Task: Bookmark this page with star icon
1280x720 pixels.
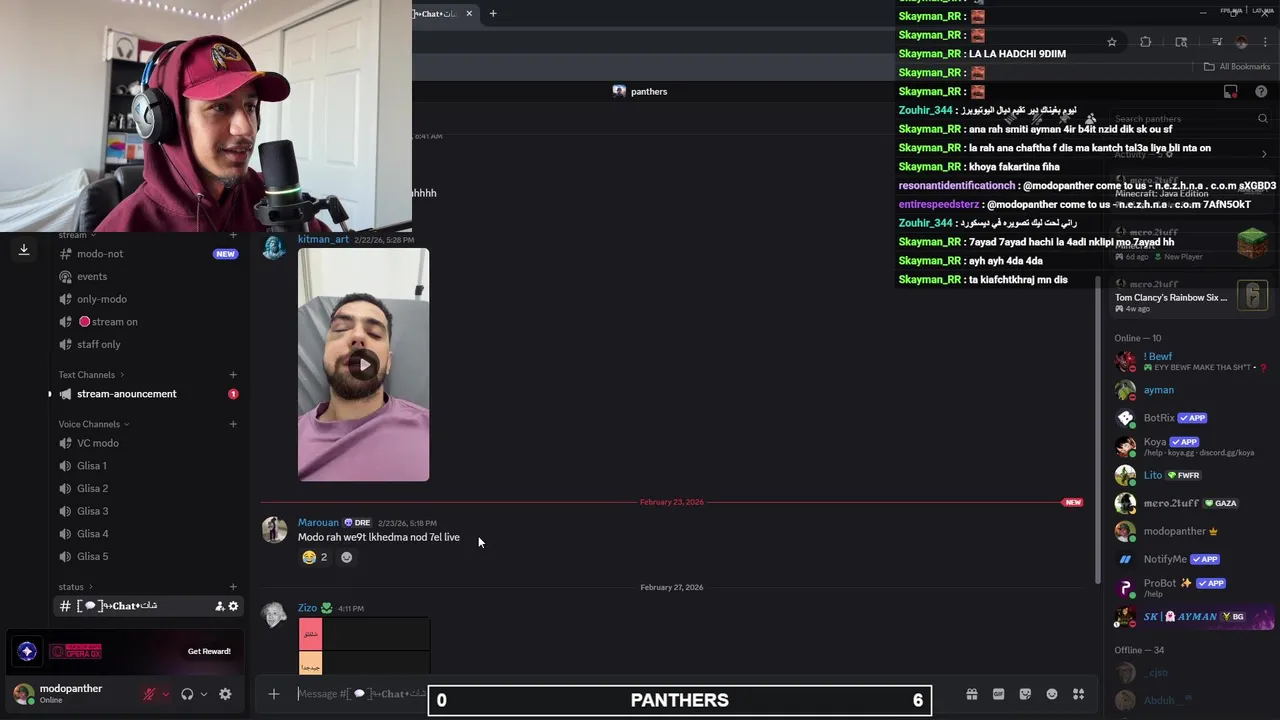Action: coord(1112,42)
